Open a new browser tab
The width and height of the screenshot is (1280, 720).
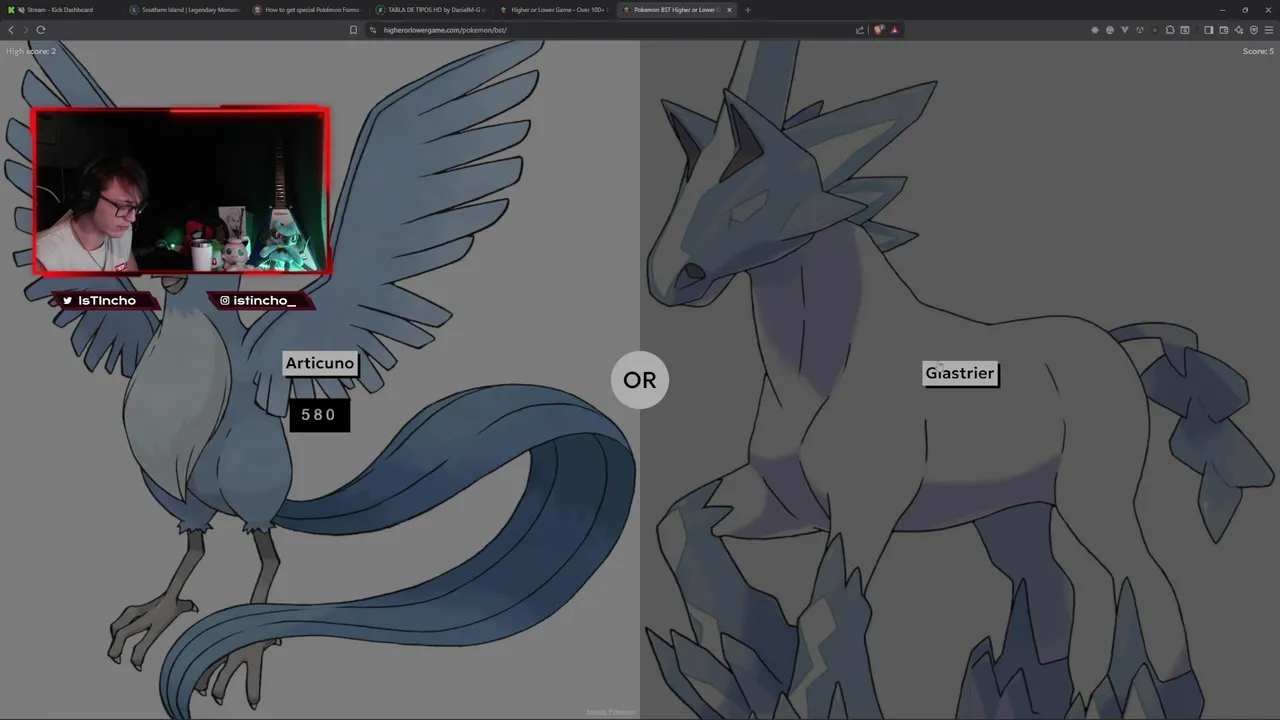click(x=748, y=10)
